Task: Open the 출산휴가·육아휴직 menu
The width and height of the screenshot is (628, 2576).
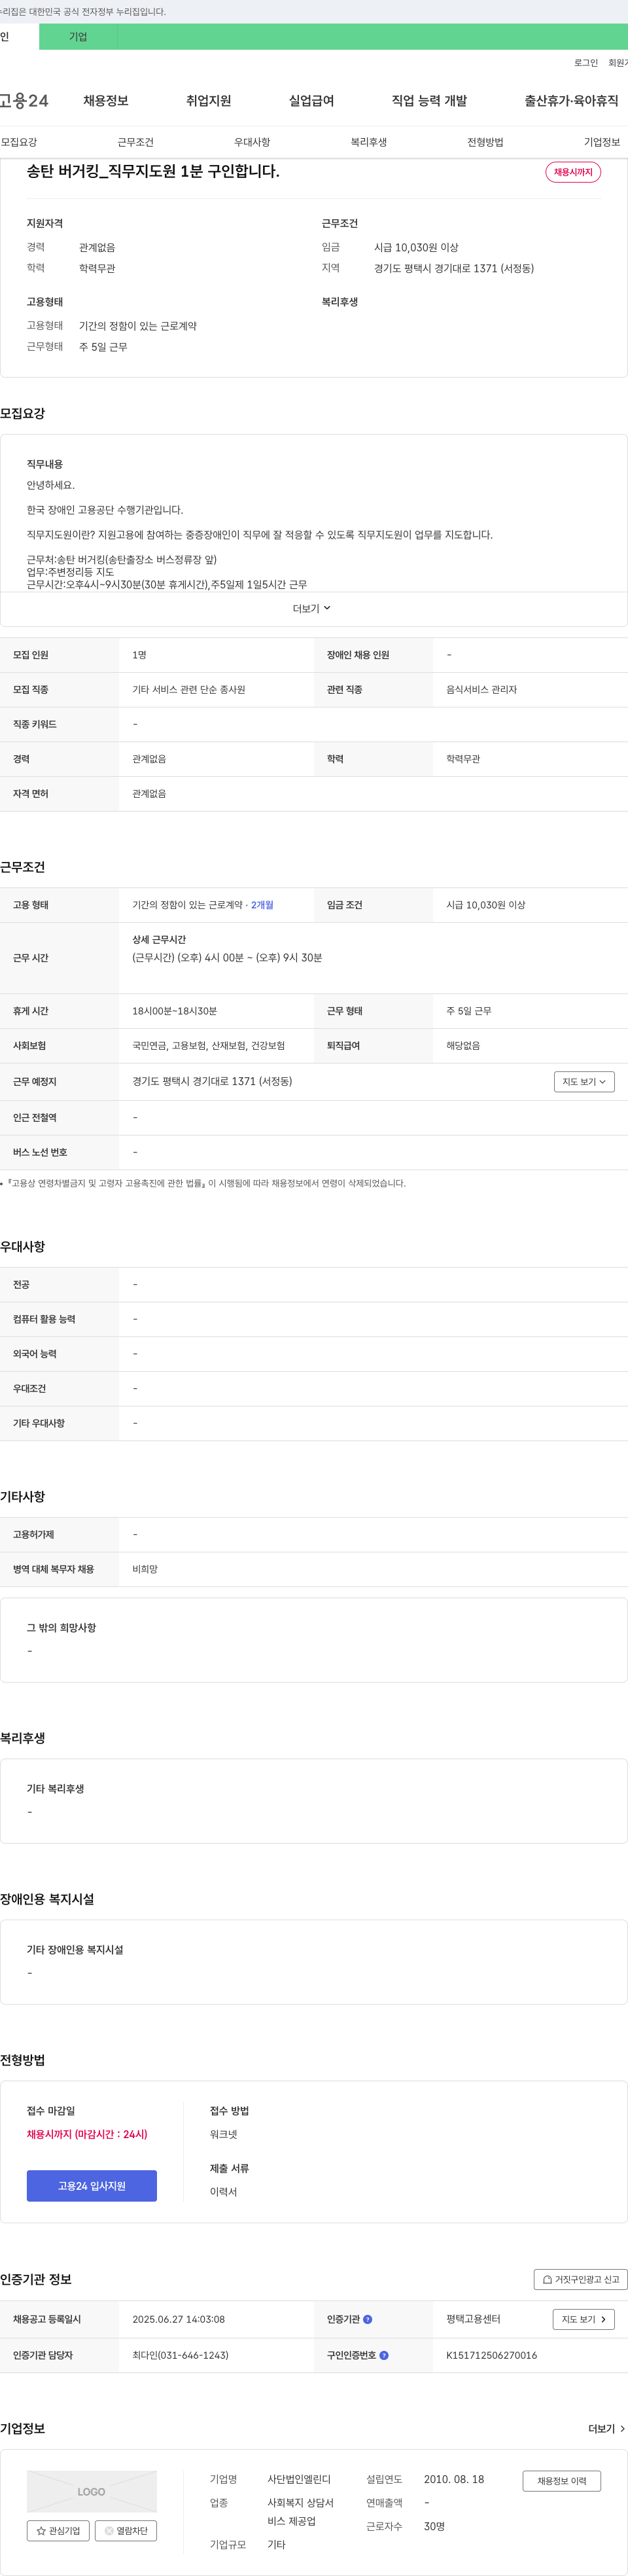Action: coord(572,101)
